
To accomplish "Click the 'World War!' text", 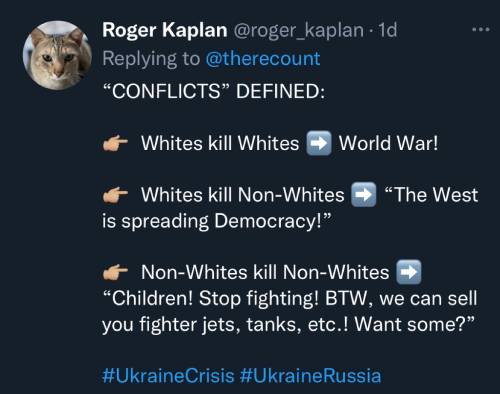I will point(389,143).
